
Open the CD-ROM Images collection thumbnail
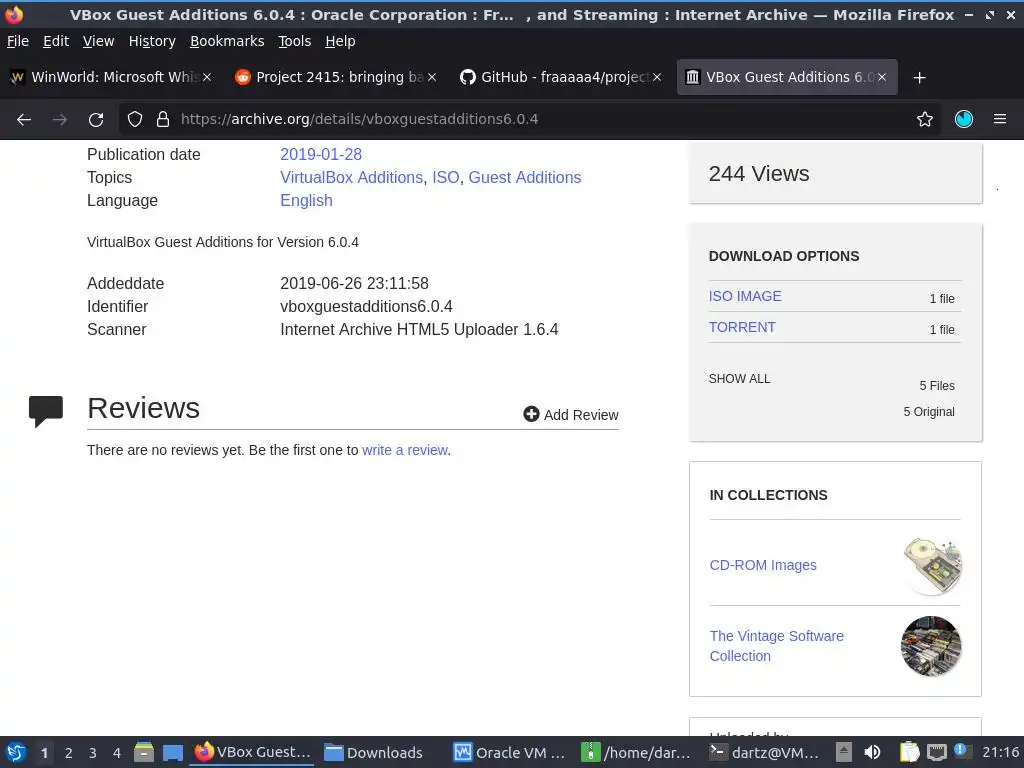click(932, 566)
